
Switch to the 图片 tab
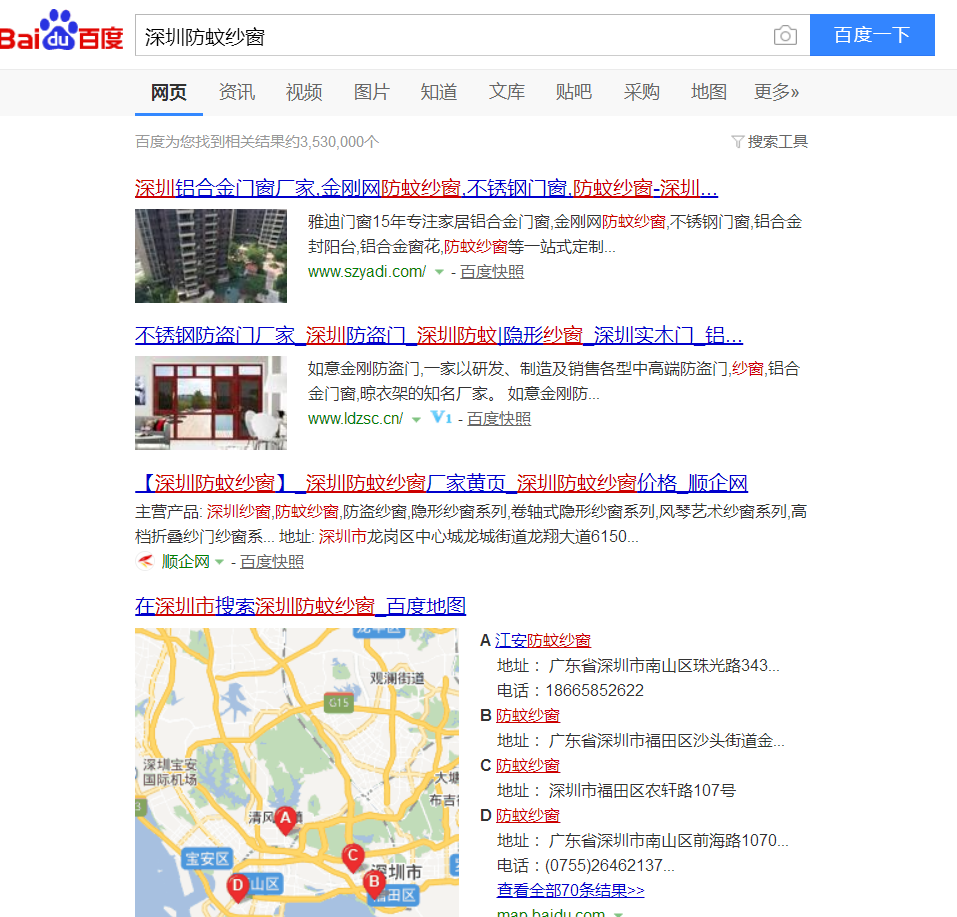[372, 92]
